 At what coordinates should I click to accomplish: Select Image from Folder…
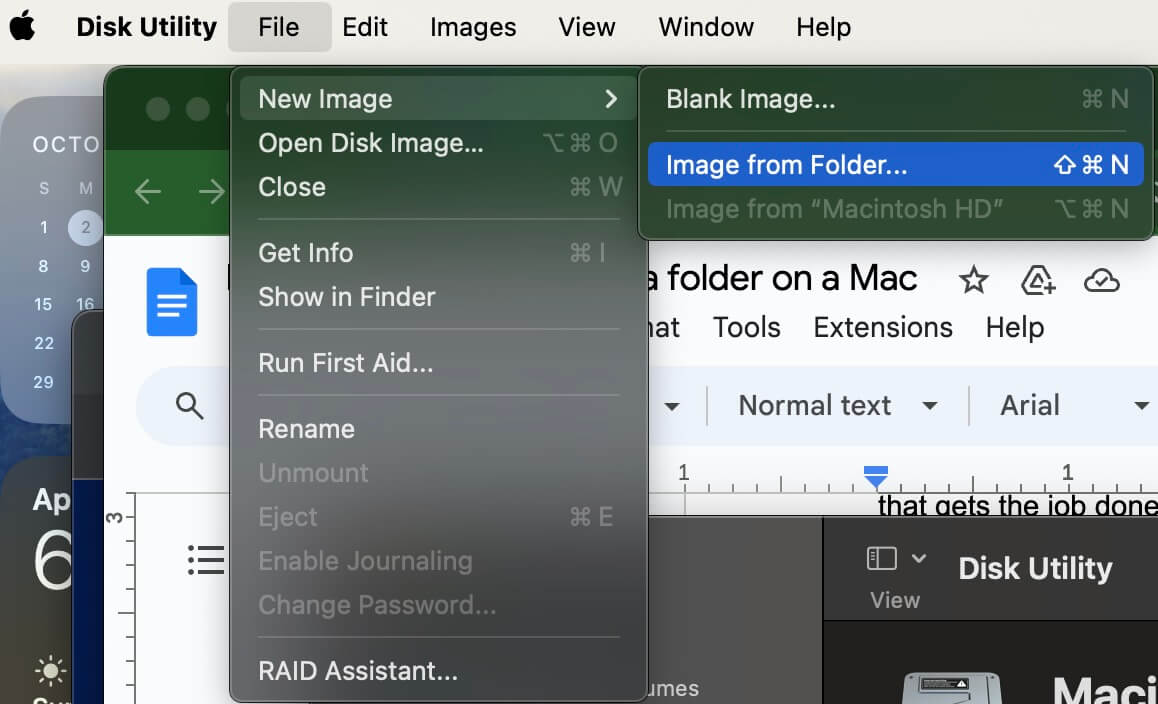pyautogui.click(x=896, y=165)
